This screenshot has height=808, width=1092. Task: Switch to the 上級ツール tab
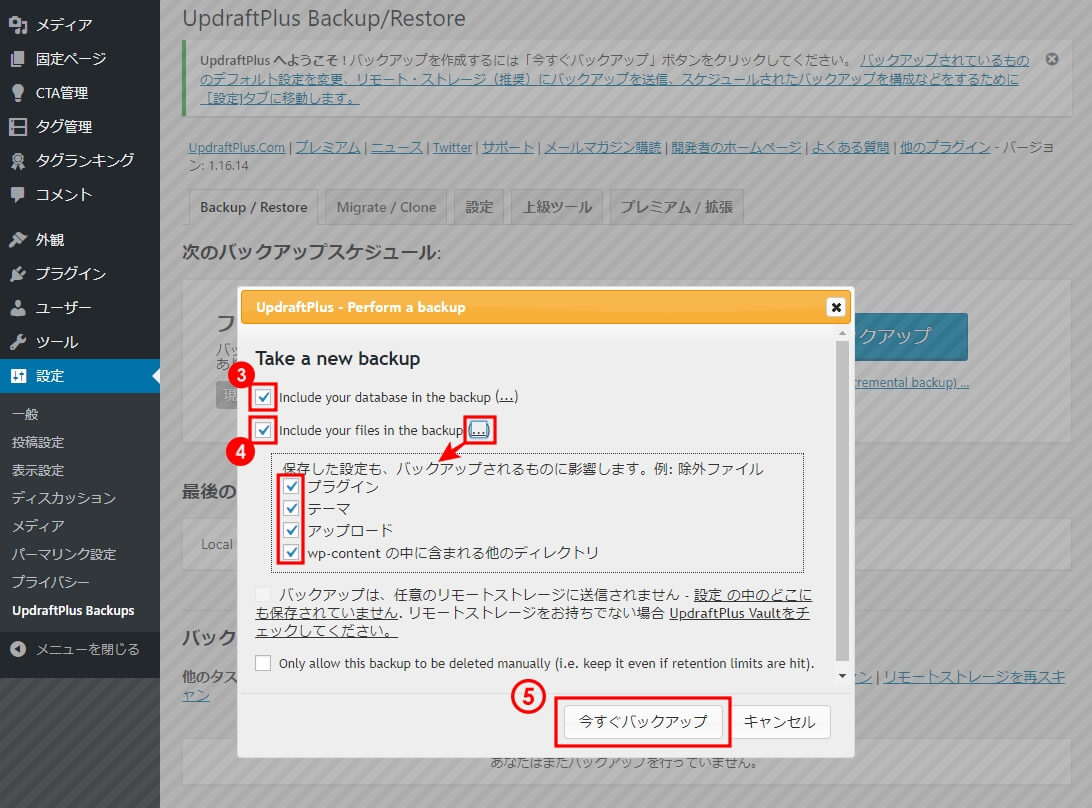(x=557, y=207)
